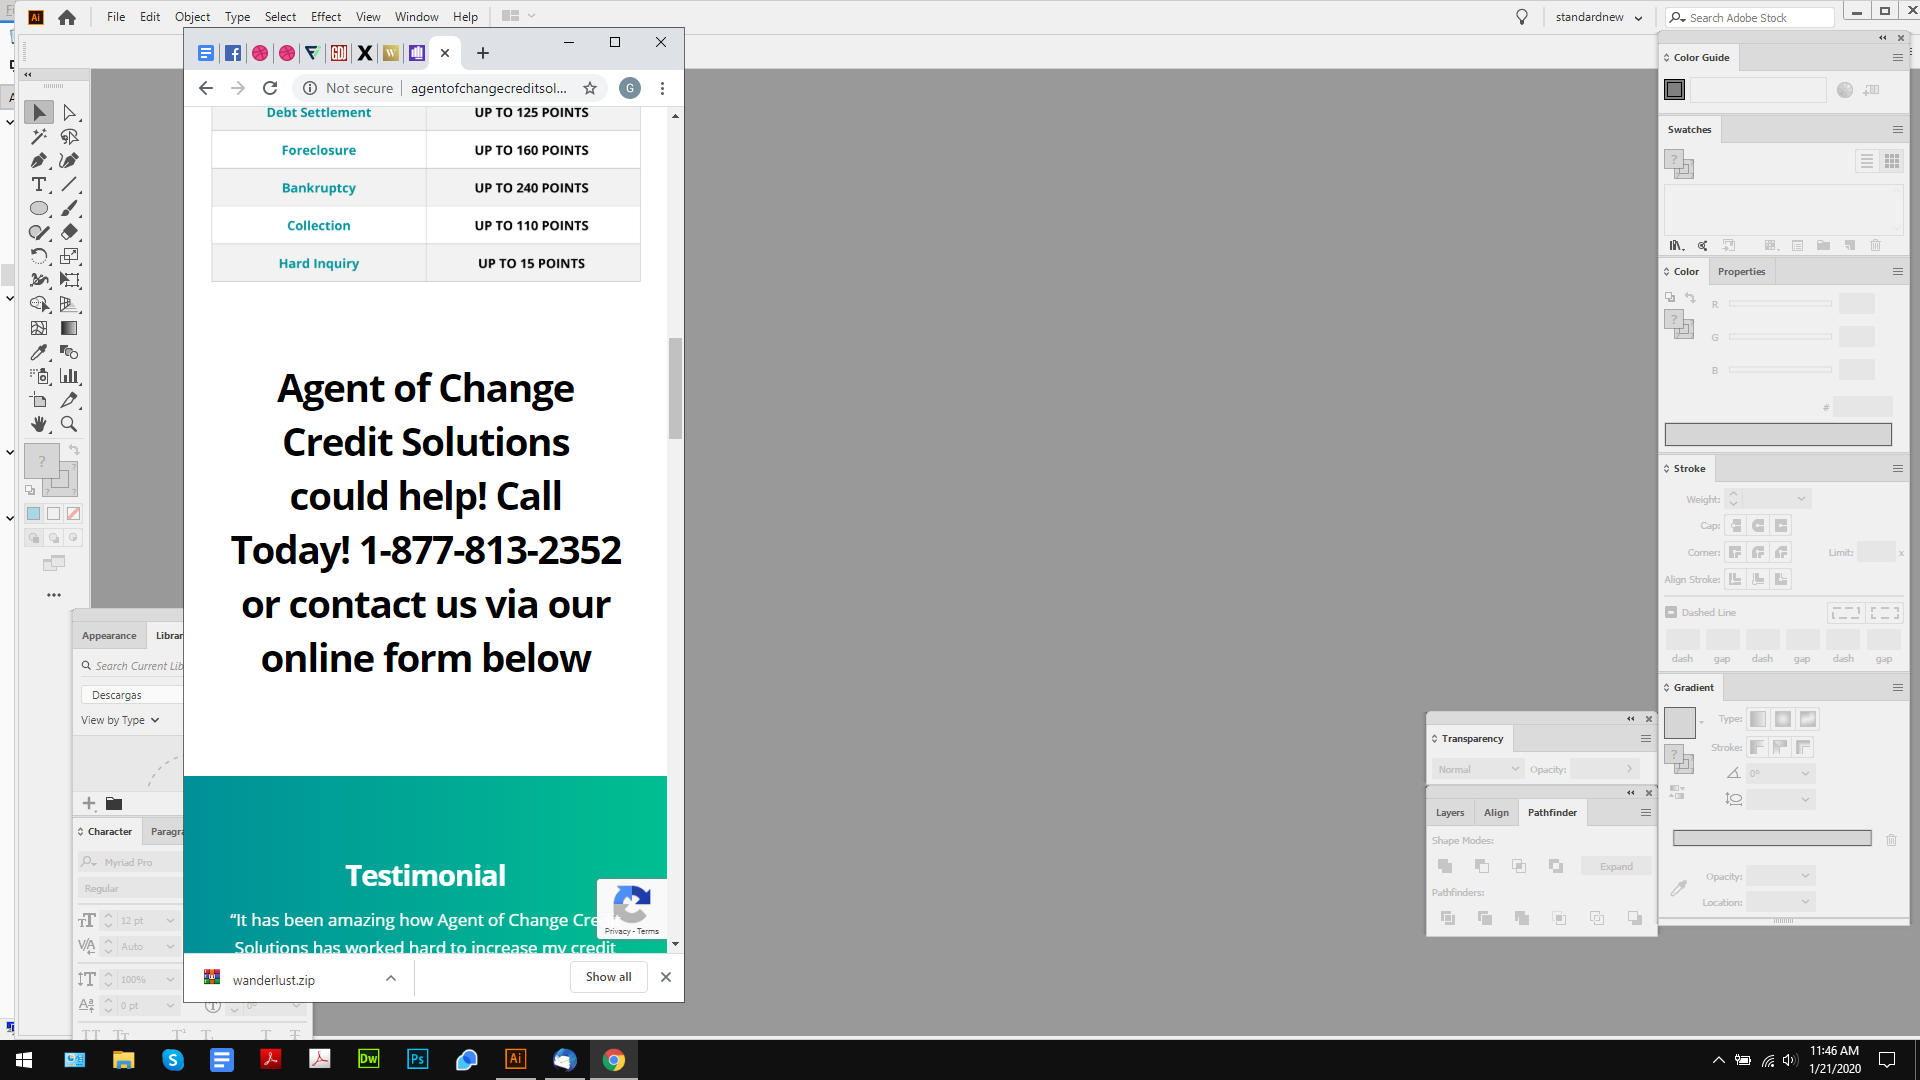1920x1080 pixels.
Task: Switch to the Layers tab
Action: click(1450, 813)
